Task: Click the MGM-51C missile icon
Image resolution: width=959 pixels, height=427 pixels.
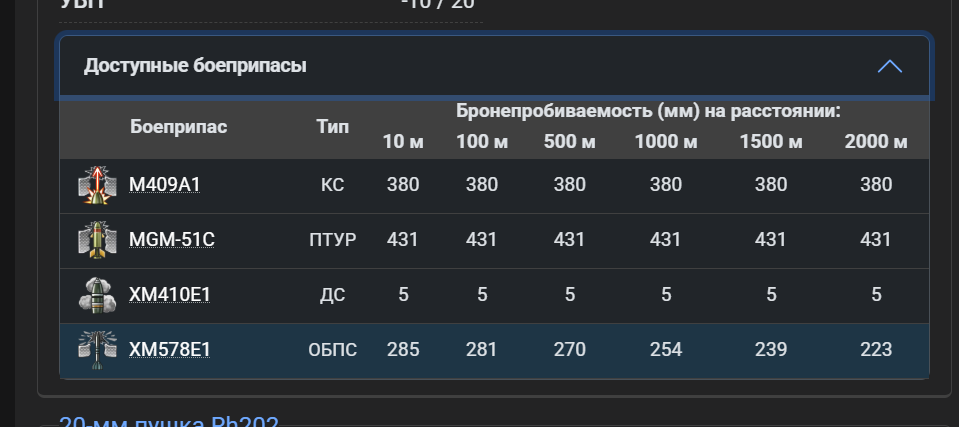Action: coord(97,240)
